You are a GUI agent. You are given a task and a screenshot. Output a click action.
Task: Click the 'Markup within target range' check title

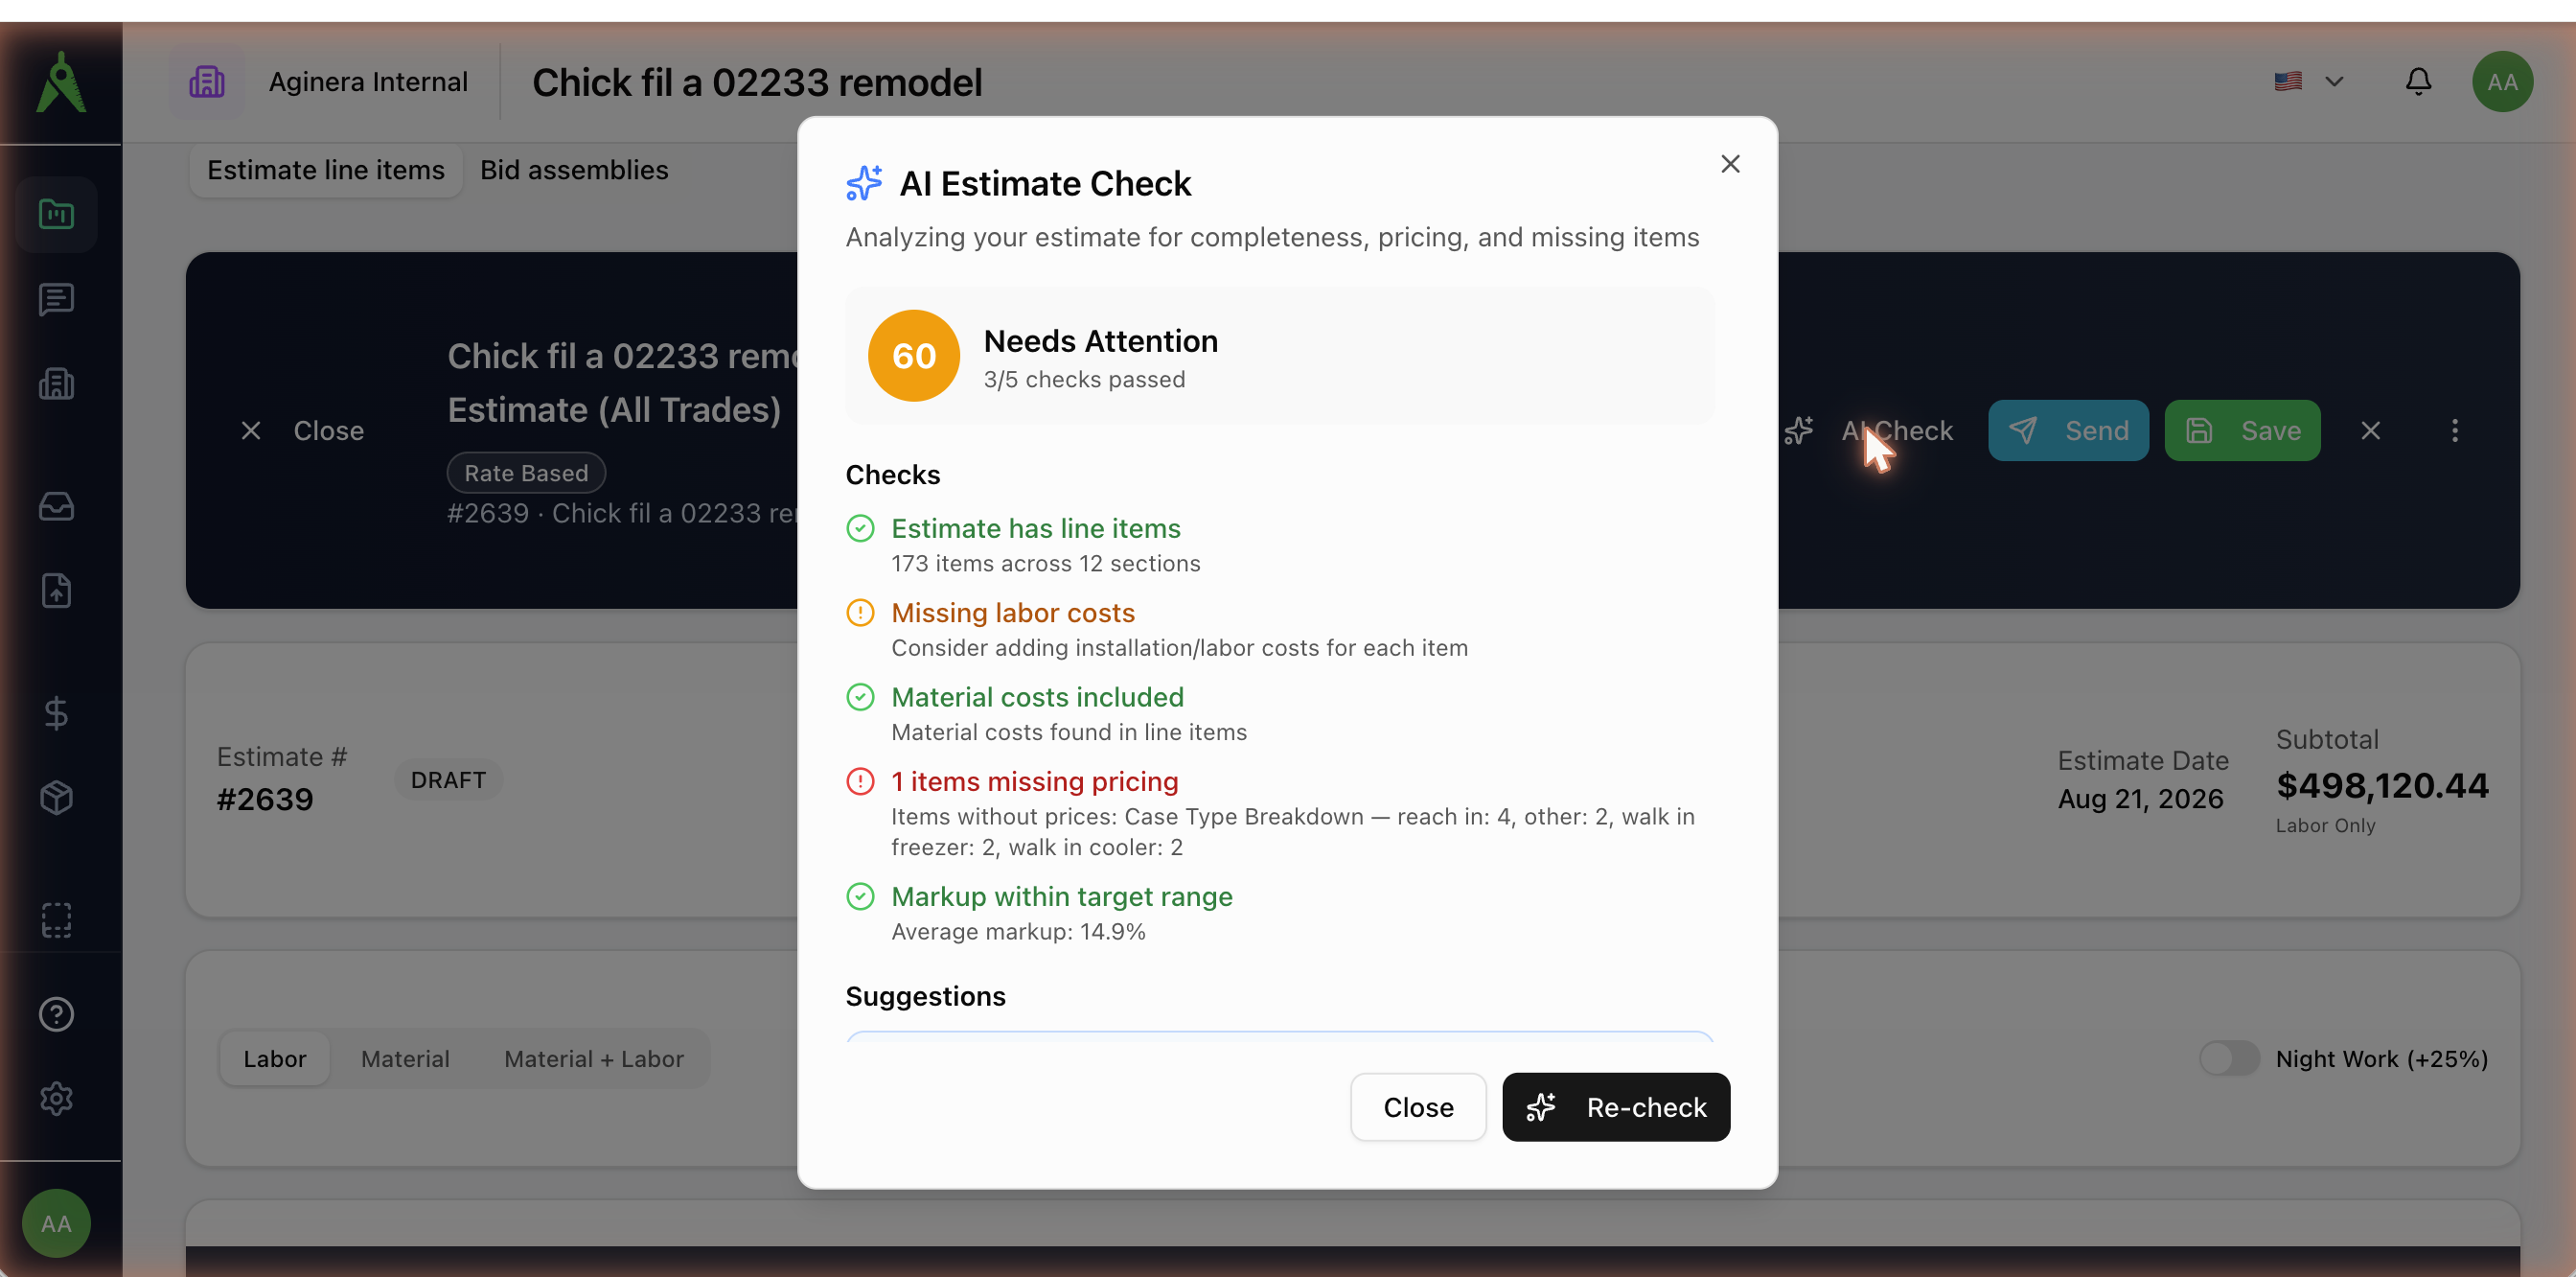pyautogui.click(x=1062, y=896)
